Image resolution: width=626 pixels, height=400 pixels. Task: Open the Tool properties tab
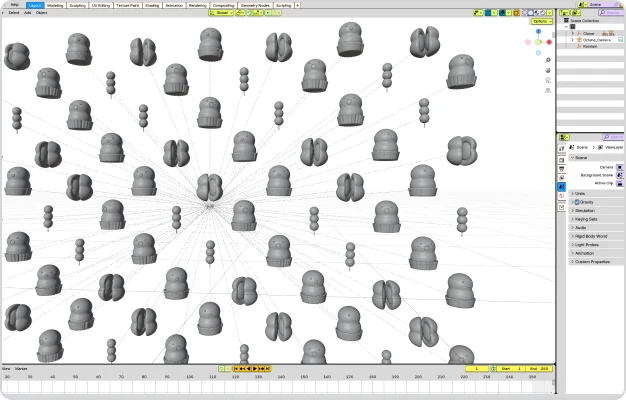[x=562, y=149]
